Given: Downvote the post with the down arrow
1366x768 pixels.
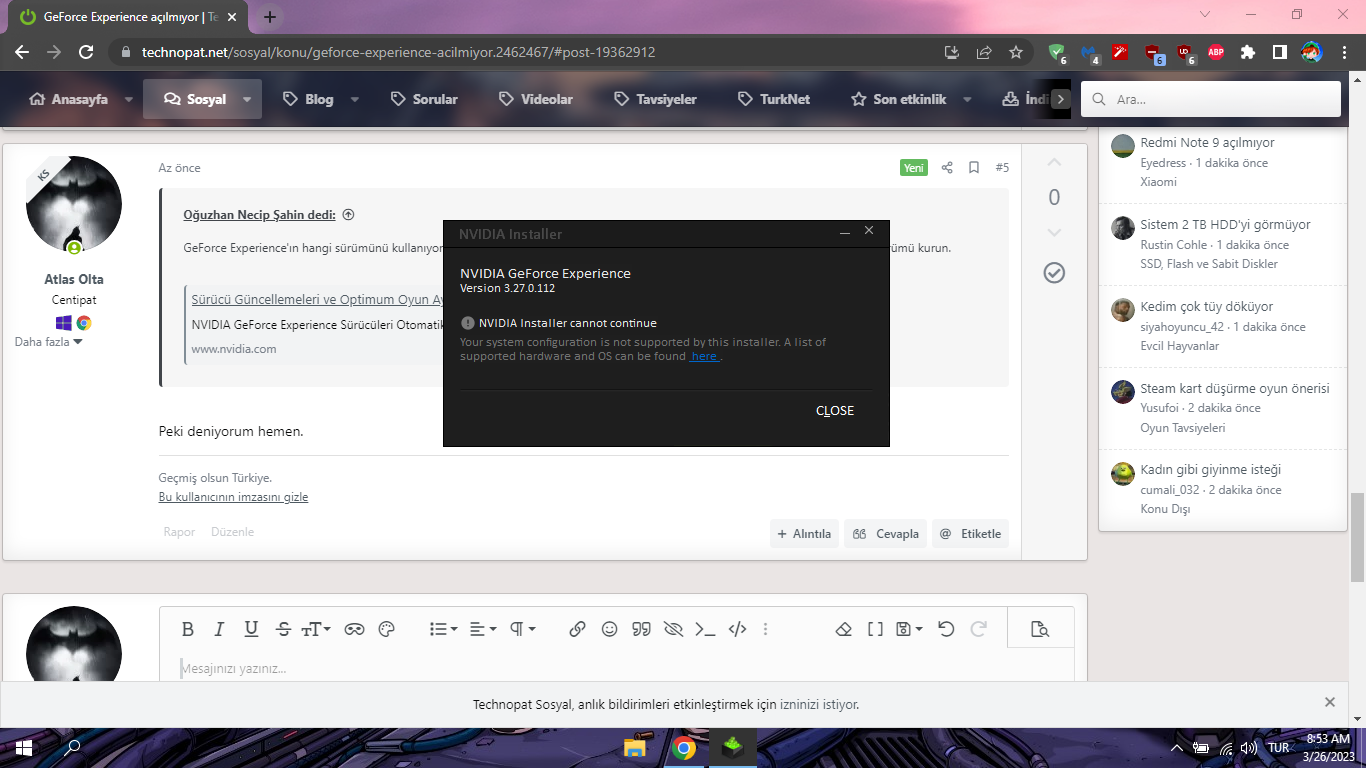Looking at the screenshot, I should tap(1054, 233).
